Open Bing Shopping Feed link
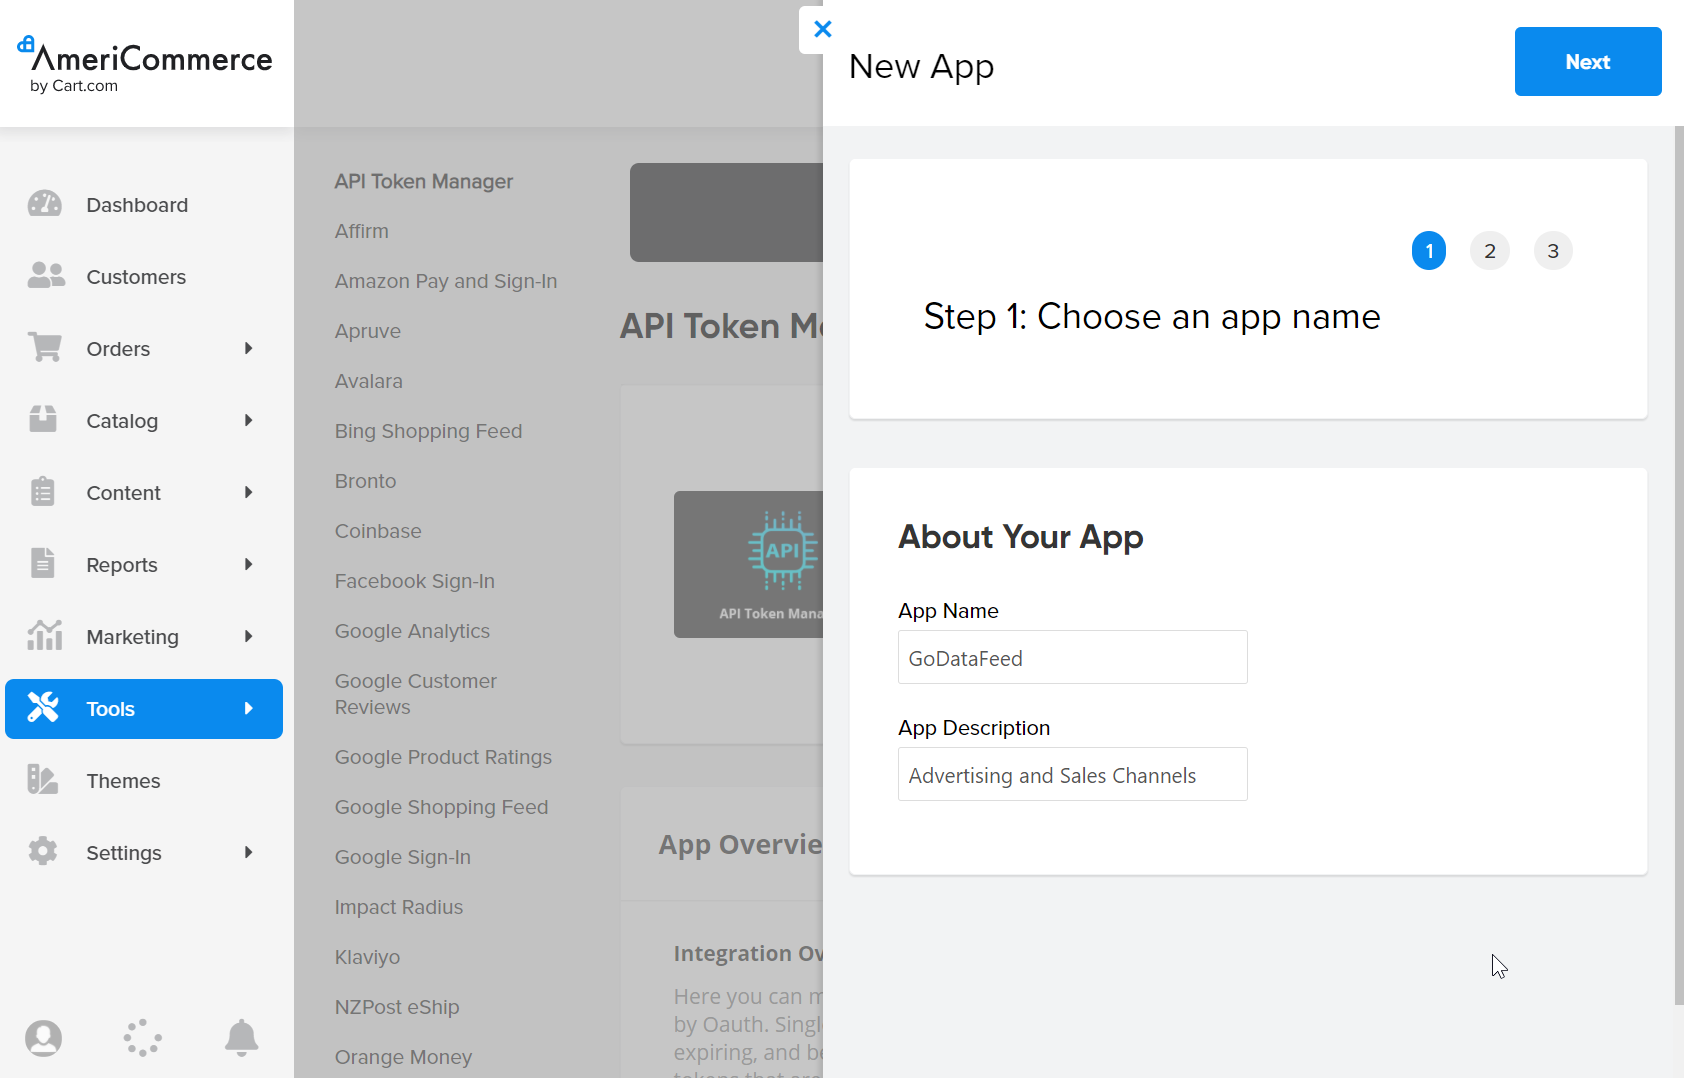The height and width of the screenshot is (1078, 1684). [428, 431]
